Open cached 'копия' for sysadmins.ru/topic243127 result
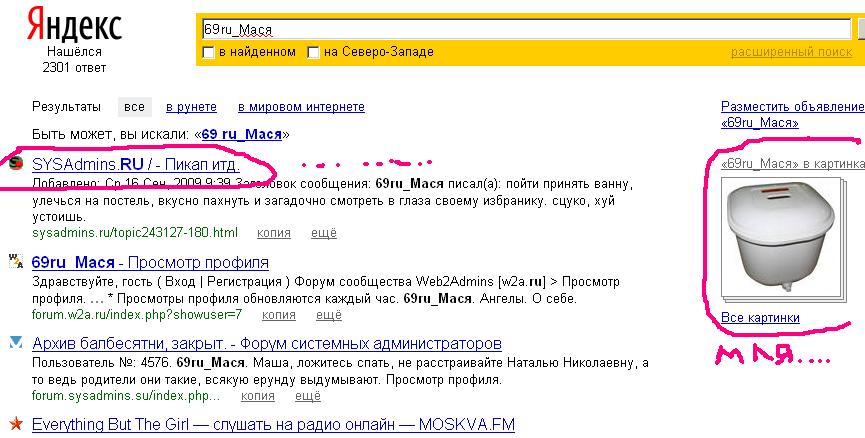 tap(274, 233)
